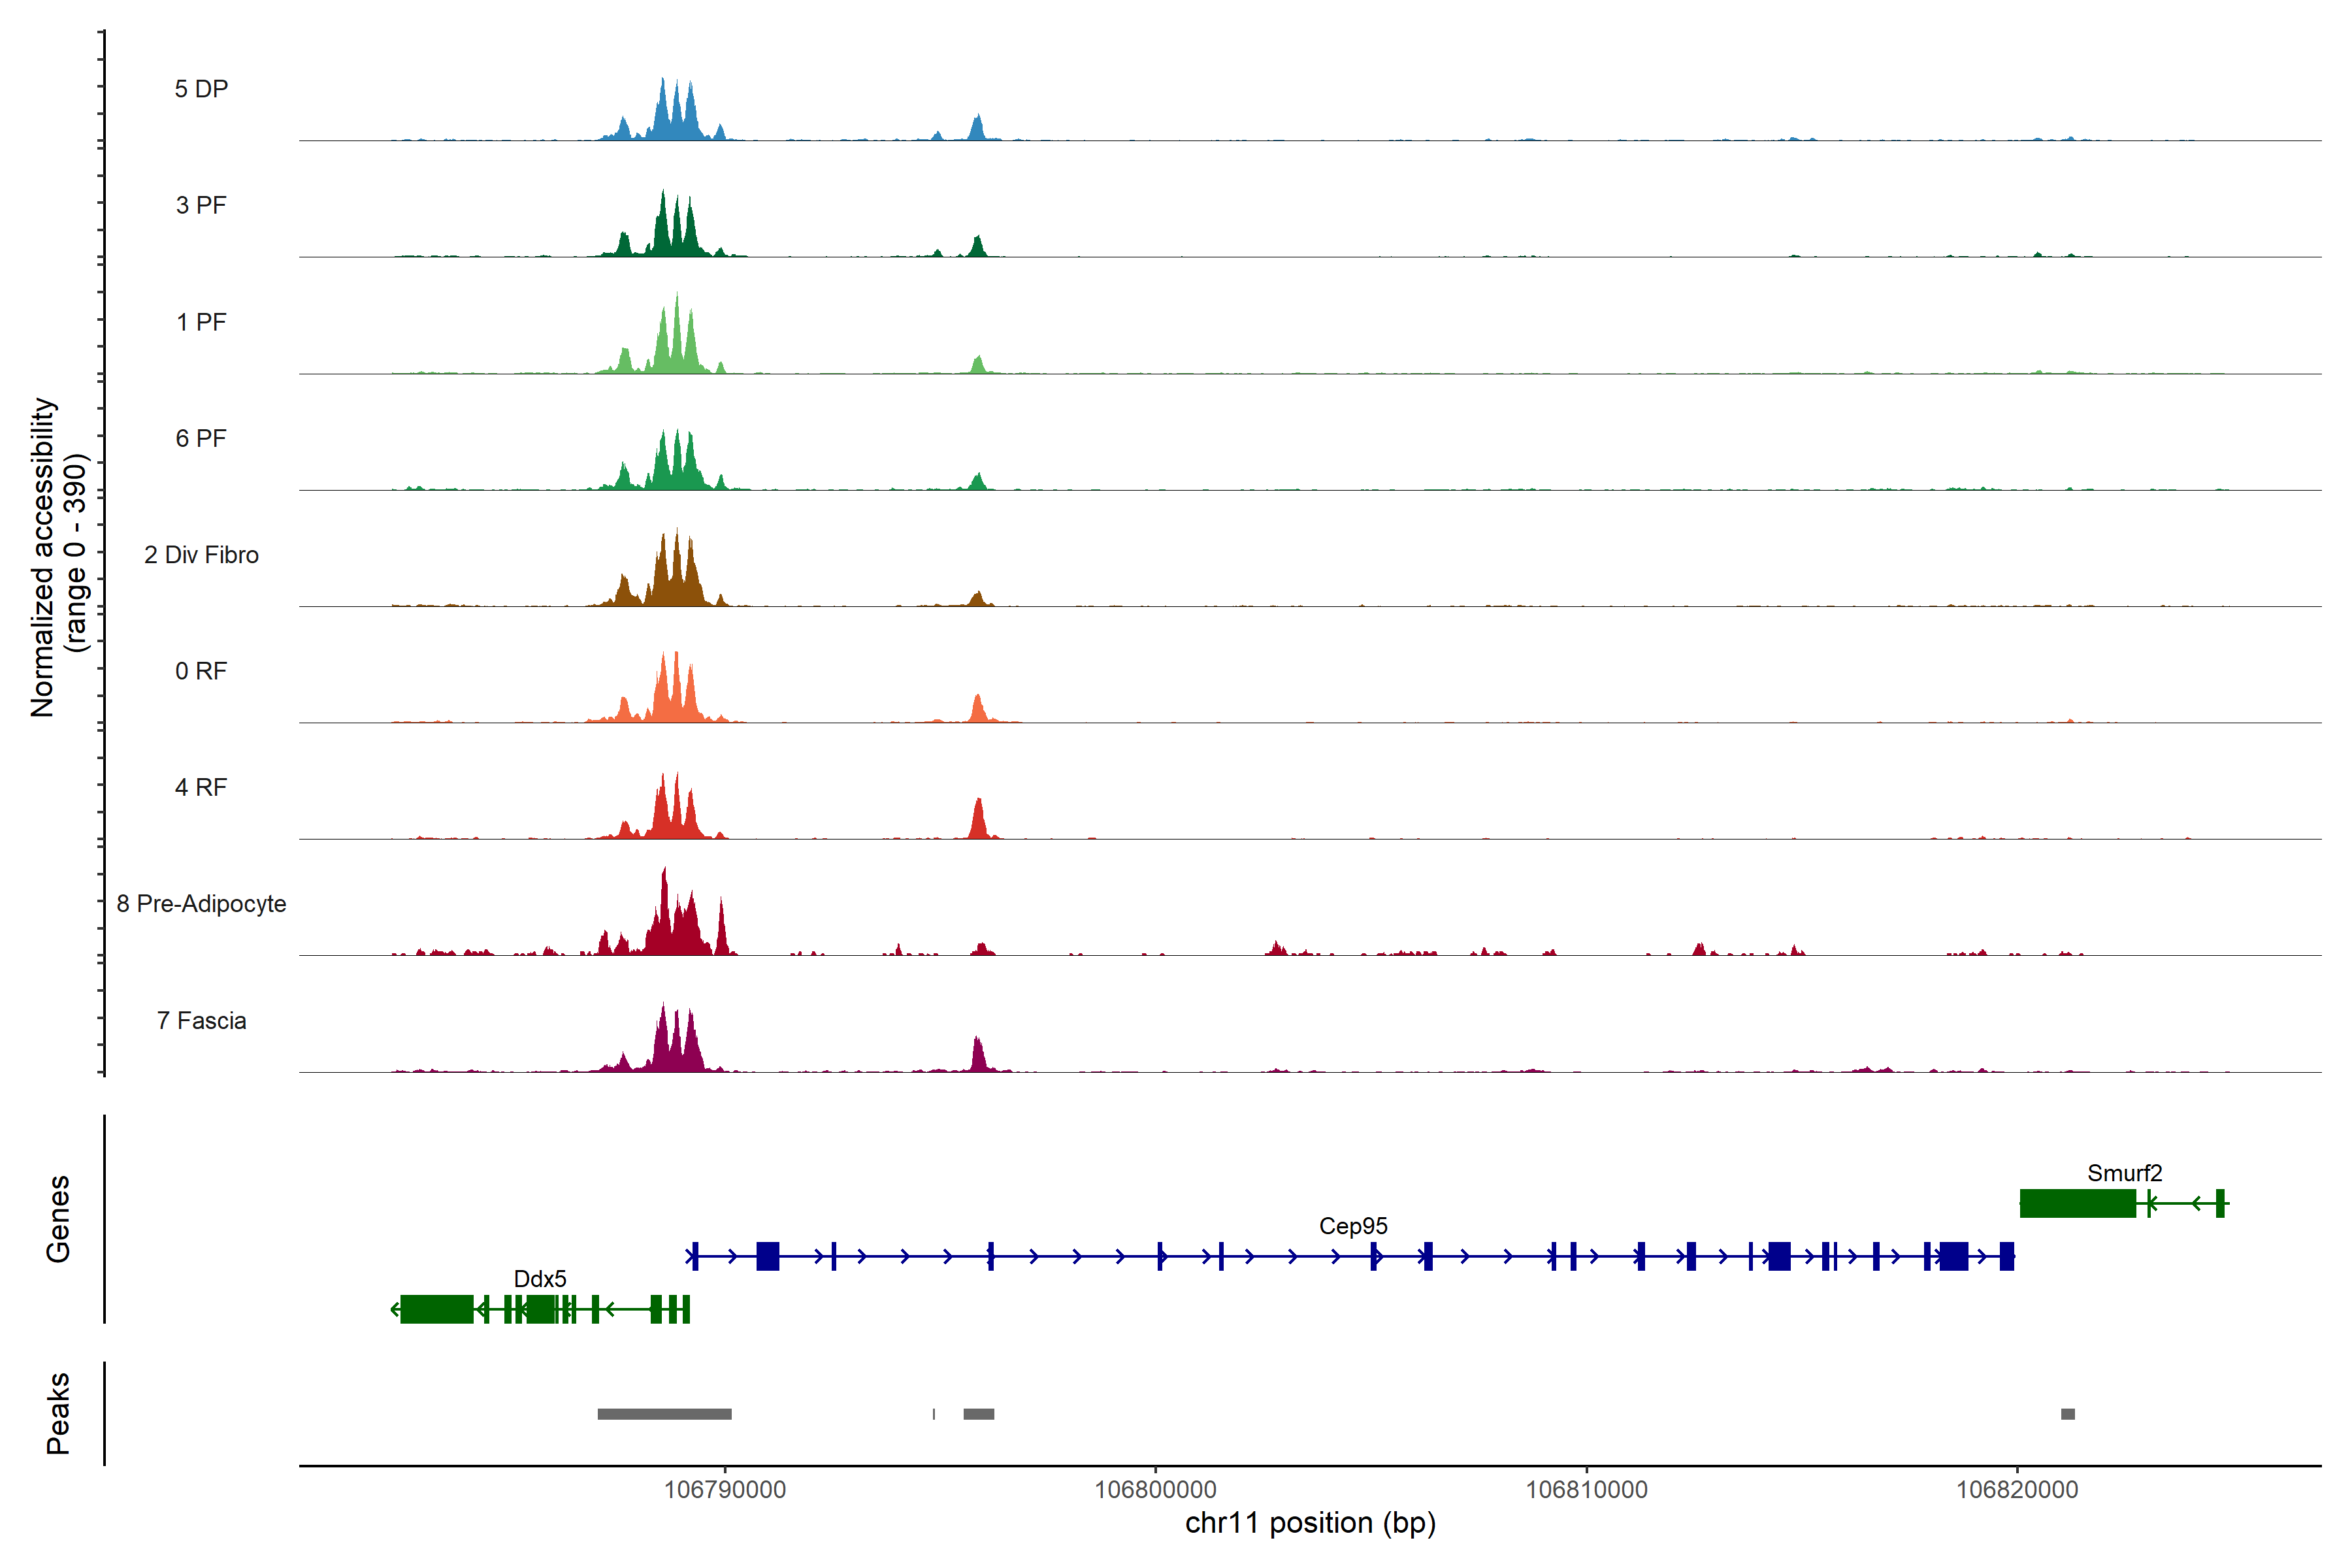Click the 7 Fascia track label
2352x1568 pixels.
point(201,1020)
